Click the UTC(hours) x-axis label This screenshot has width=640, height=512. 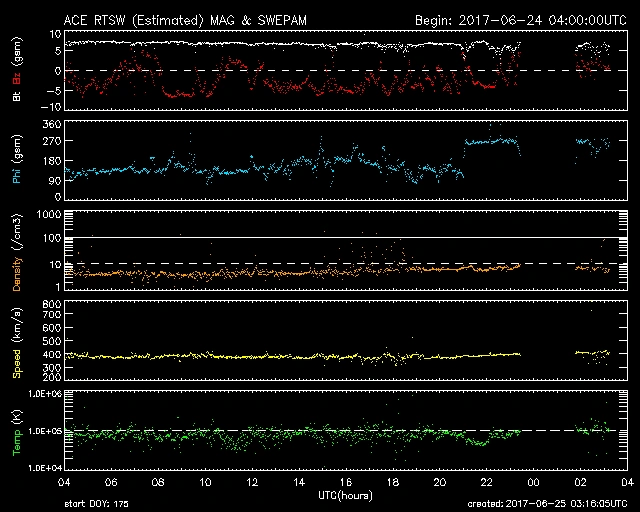pyautogui.click(x=345, y=495)
